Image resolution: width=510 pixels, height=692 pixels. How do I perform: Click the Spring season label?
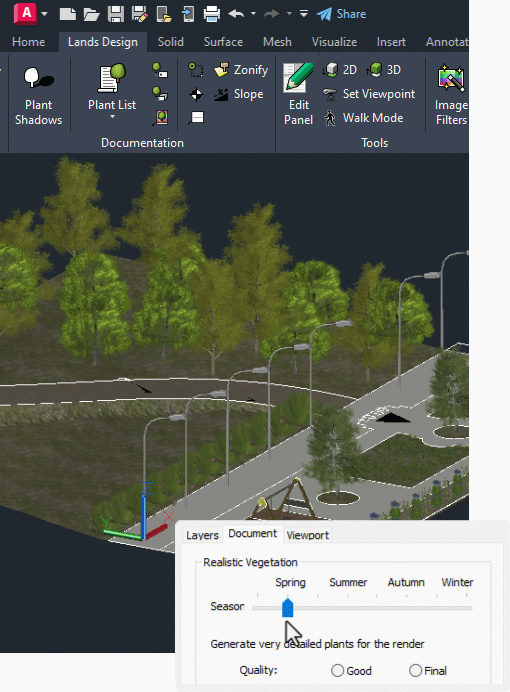click(290, 583)
